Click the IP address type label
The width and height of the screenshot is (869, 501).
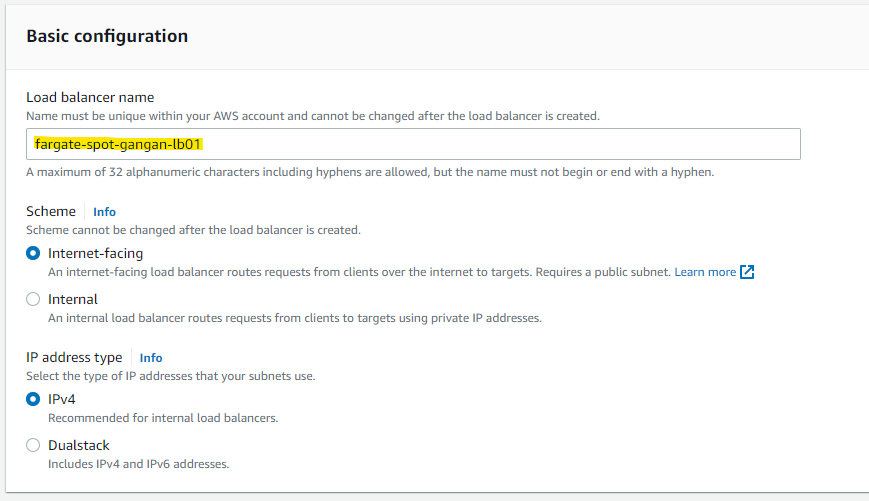pos(74,357)
